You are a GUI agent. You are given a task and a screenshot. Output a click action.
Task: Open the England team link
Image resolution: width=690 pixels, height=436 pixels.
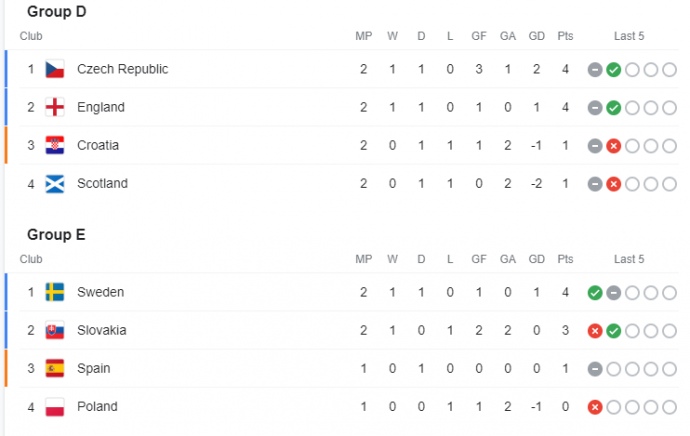pyautogui.click(x=101, y=108)
